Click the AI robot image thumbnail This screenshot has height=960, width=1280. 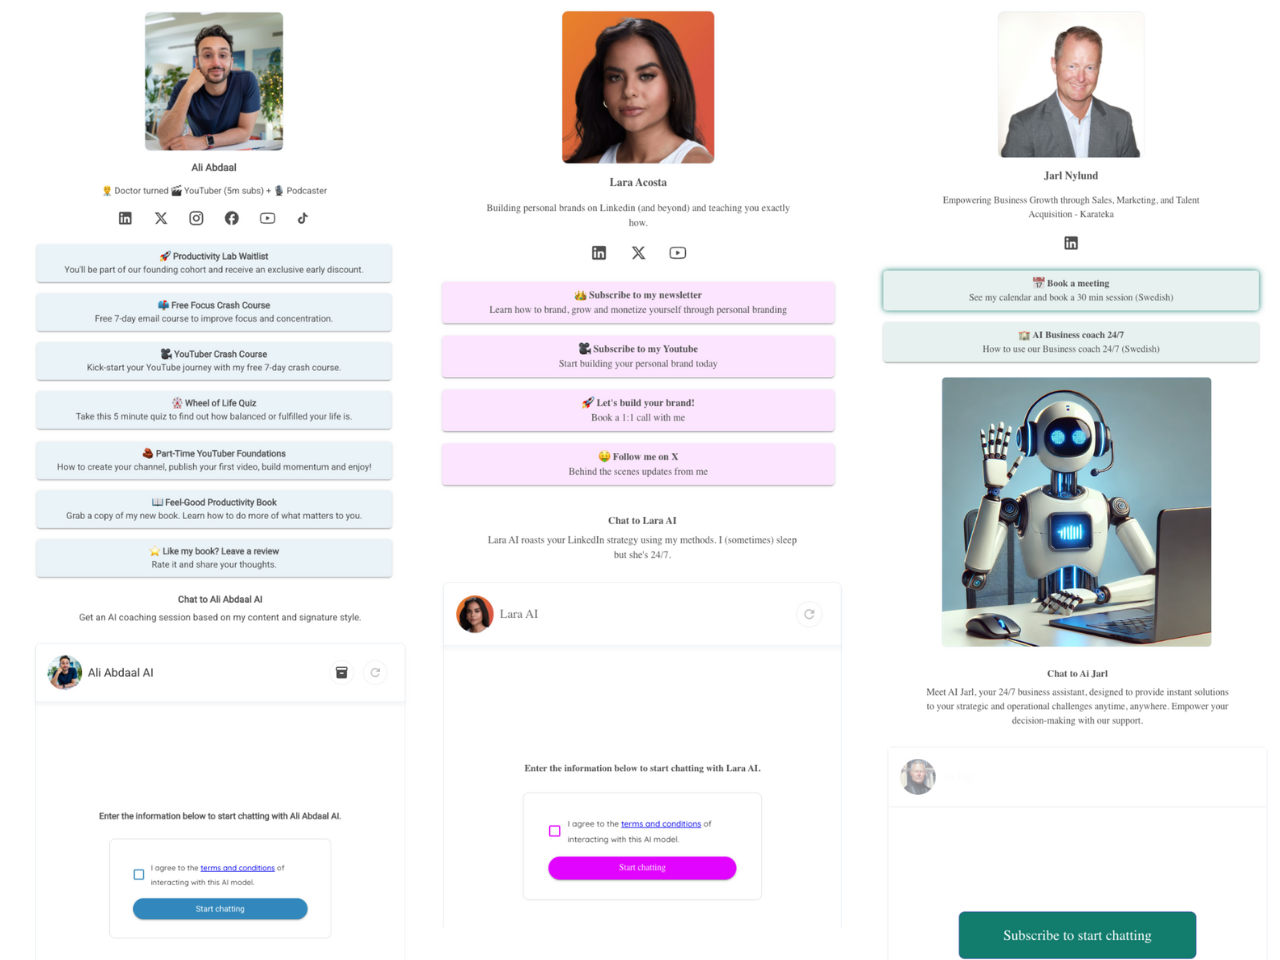click(x=1076, y=512)
